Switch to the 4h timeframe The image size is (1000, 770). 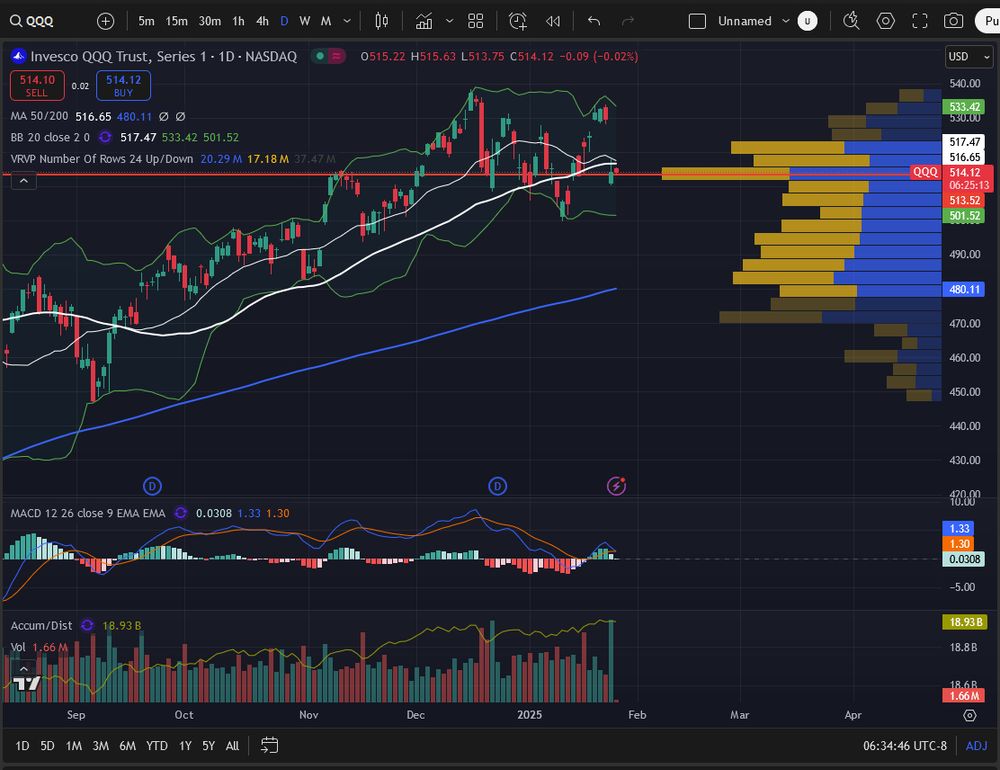pyautogui.click(x=262, y=21)
